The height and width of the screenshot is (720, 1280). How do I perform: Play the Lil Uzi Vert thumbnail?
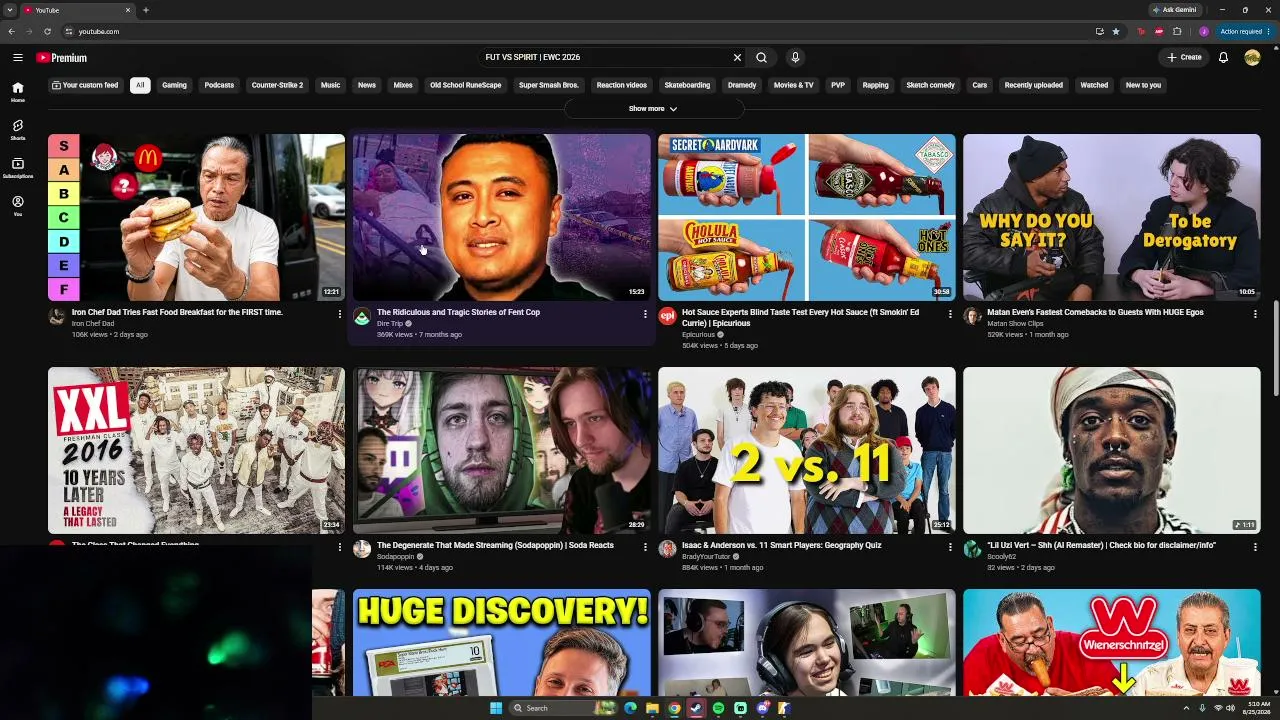click(1112, 450)
